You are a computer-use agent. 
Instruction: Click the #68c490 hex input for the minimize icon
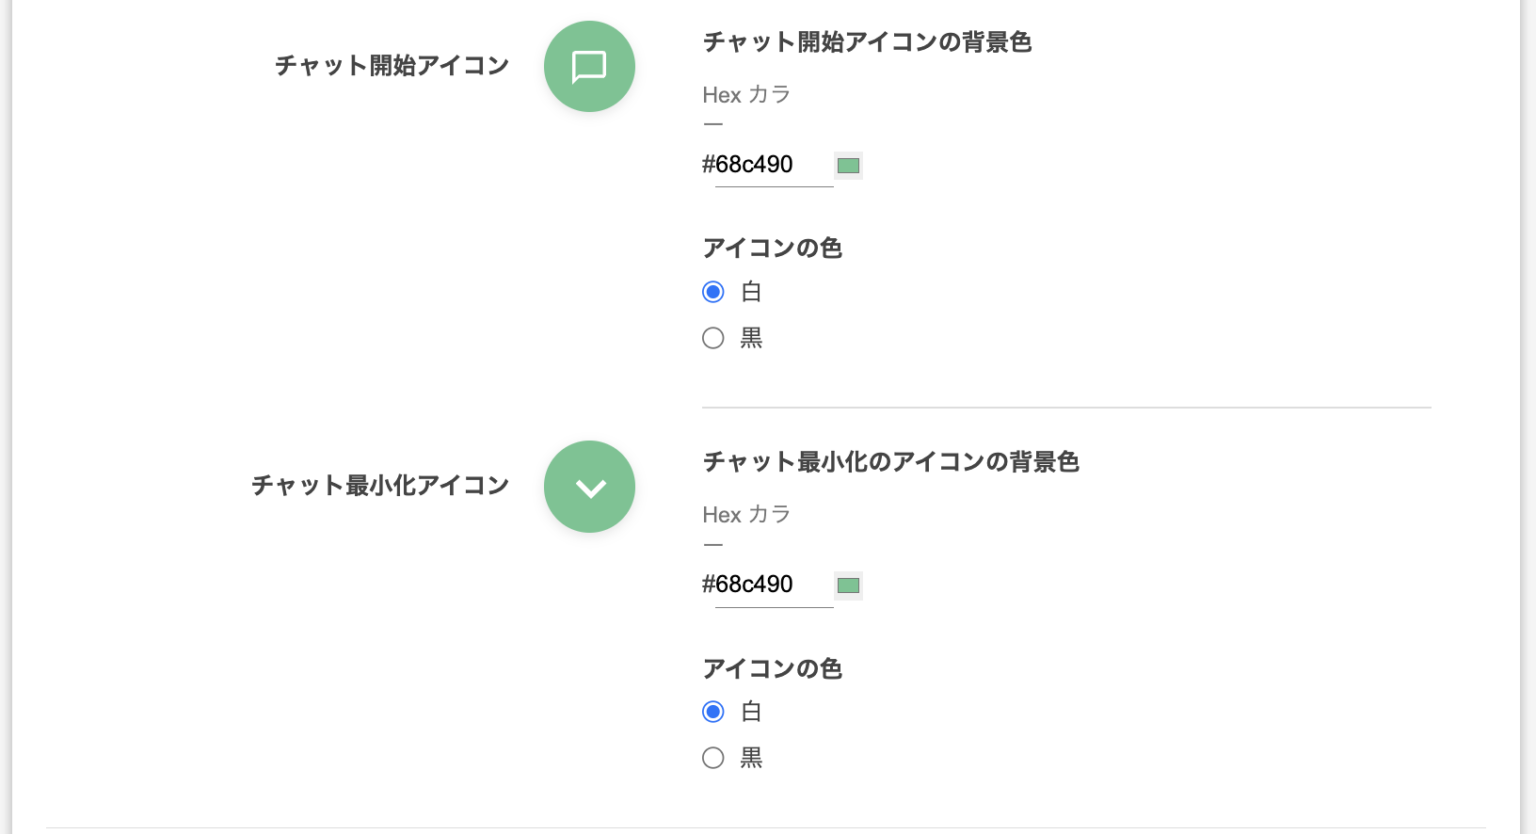point(765,584)
